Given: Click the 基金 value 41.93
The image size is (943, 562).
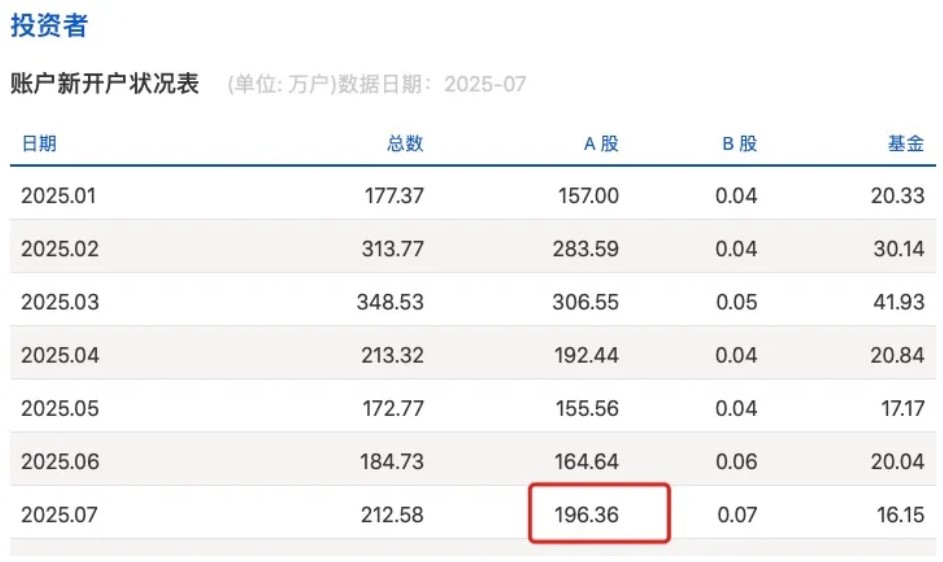Looking at the screenshot, I should click(899, 302).
